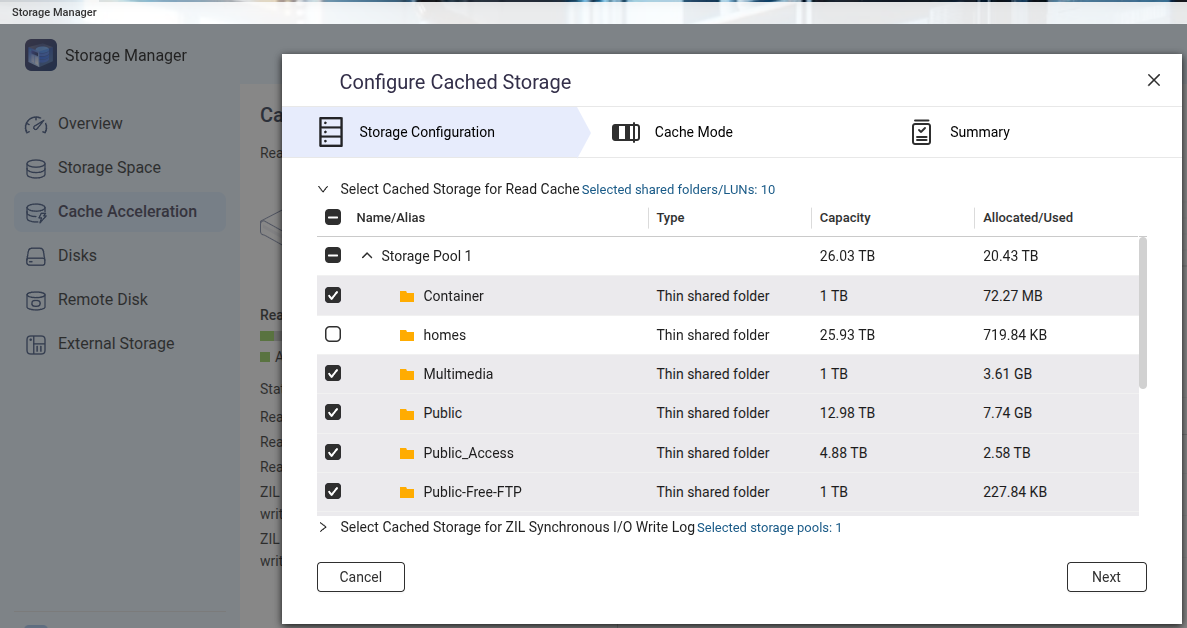
Task: Go to Cache Acceleration in sidebar
Action: (126, 212)
